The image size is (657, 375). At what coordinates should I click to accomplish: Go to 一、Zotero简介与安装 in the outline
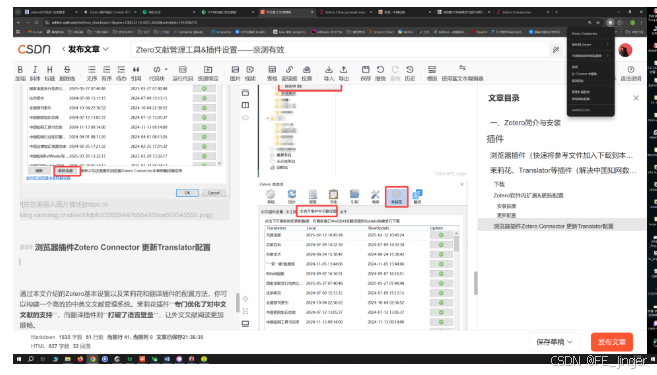click(x=525, y=123)
